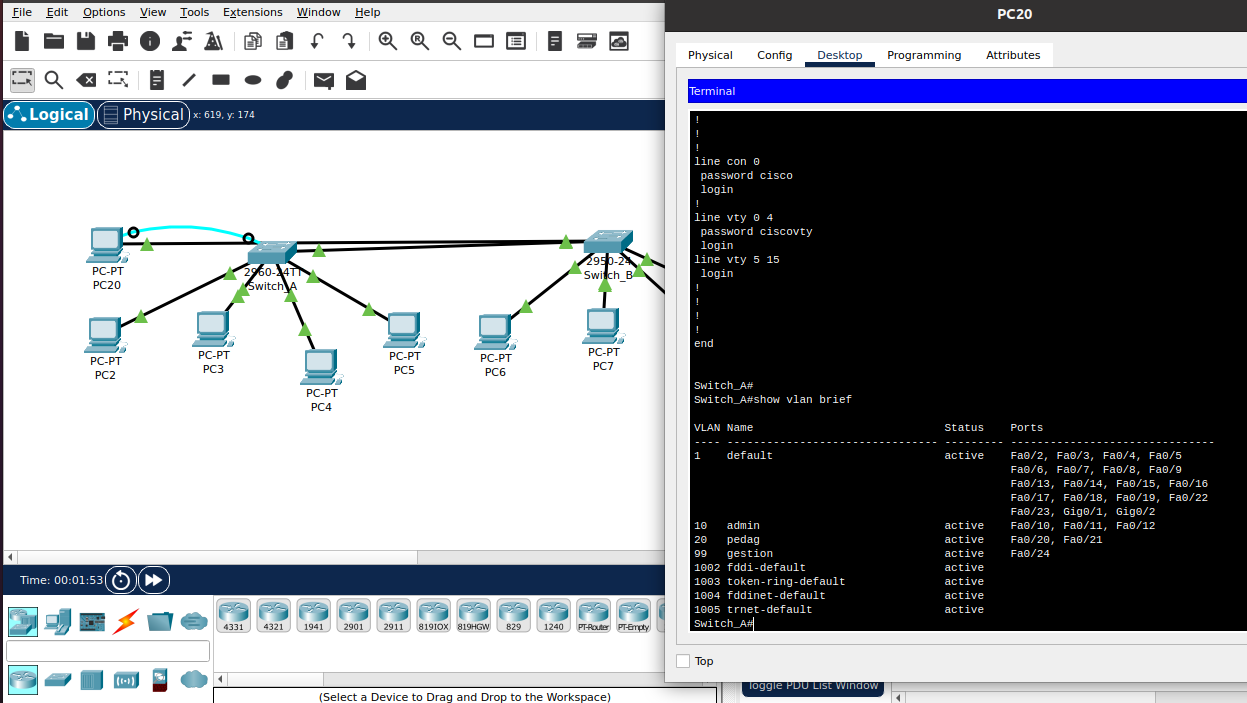Select the PT-Router device
The image size is (1247, 703).
[593, 616]
